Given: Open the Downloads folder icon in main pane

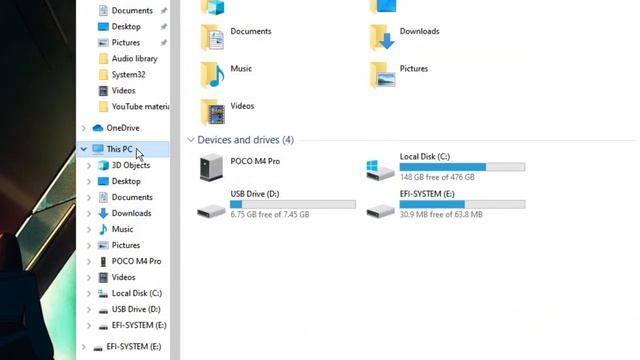Looking at the screenshot, I should (382, 38).
